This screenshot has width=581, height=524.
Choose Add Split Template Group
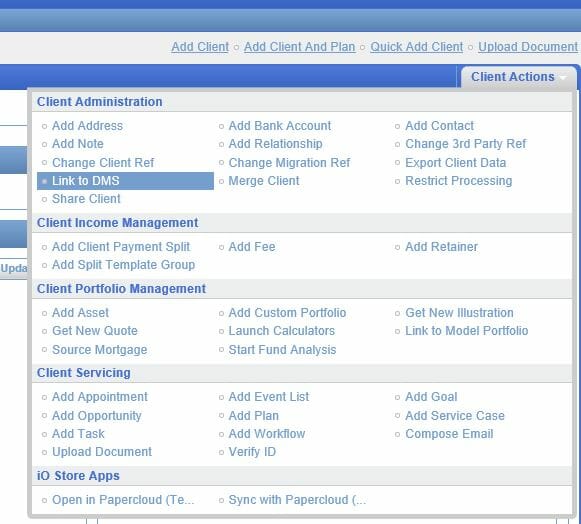(123, 265)
